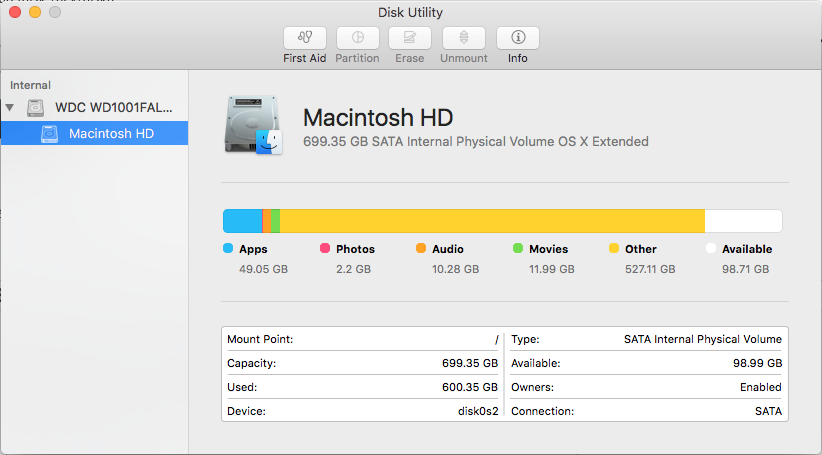Click the Mount Point row in table
Viewport: 822px width, 455px height.
click(x=362, y=339)
